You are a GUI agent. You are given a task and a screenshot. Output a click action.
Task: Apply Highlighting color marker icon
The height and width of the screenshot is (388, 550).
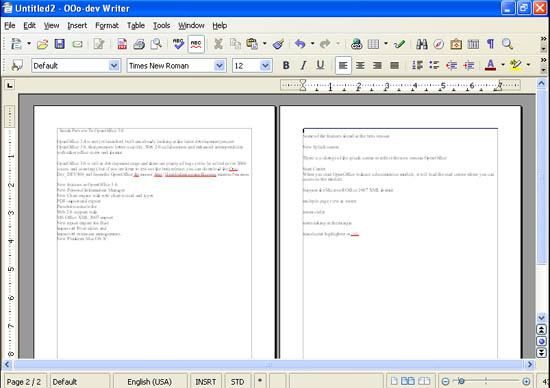pyautogui.click(x=516, y=65)
